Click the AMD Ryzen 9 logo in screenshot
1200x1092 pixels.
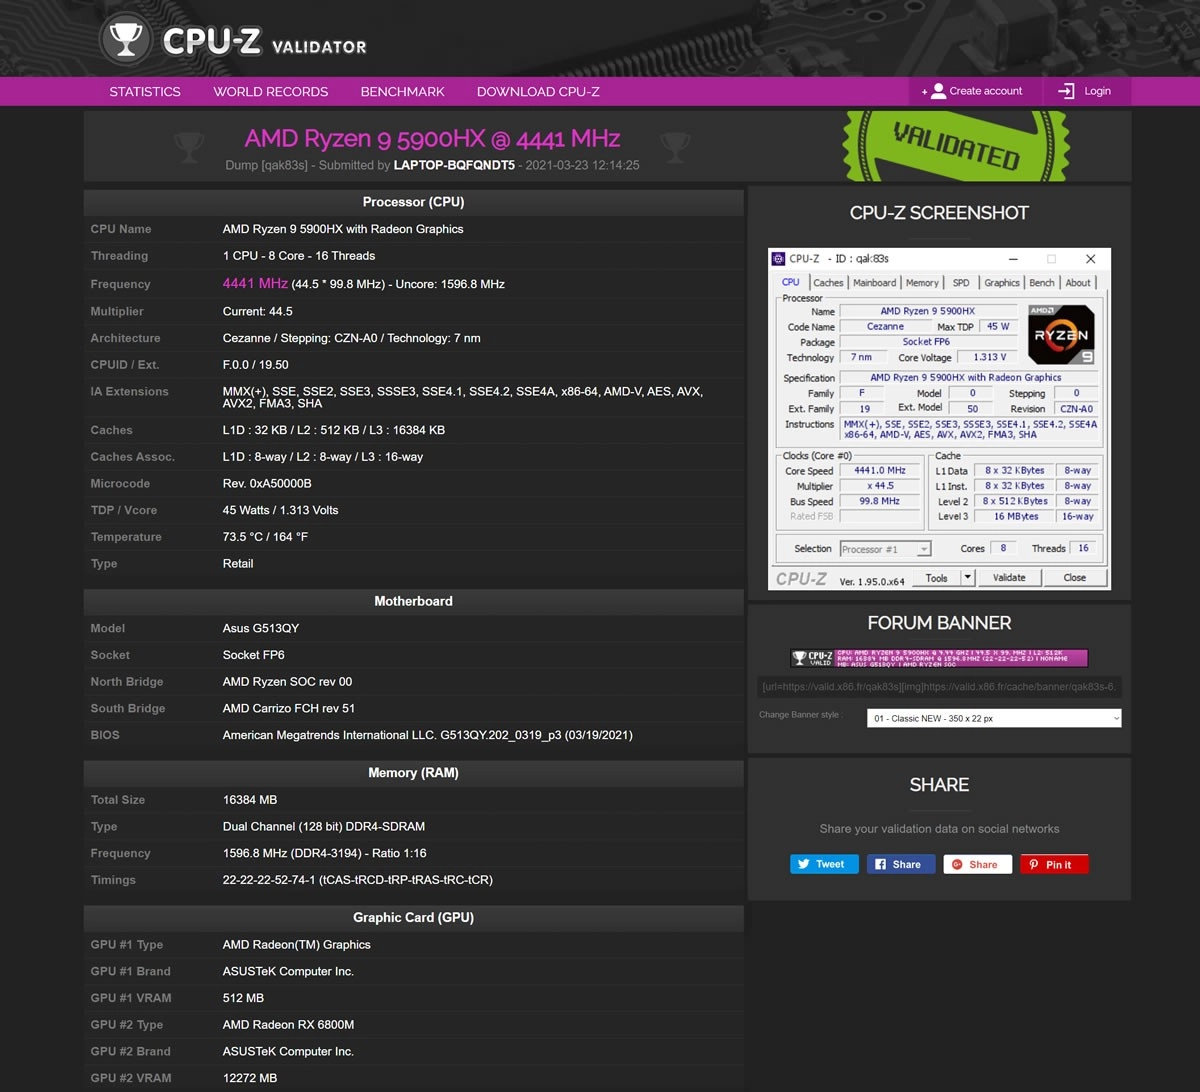tap(1062, 334)
